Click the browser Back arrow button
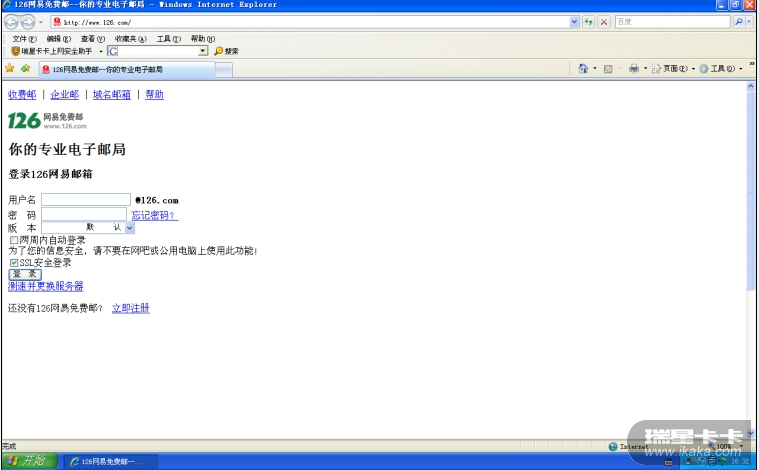Viewport: 759px width, 470px height. [x=11, y=22]
